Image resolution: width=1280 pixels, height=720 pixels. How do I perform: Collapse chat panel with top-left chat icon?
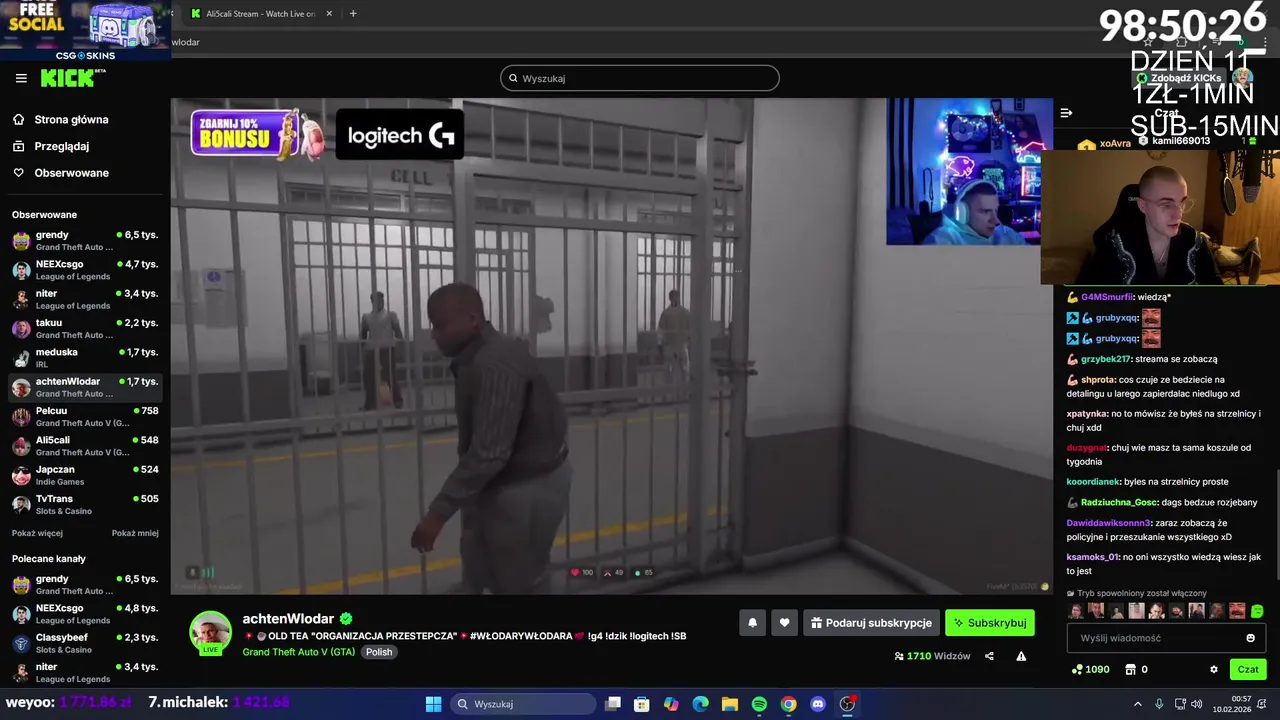click(1066, 113)
